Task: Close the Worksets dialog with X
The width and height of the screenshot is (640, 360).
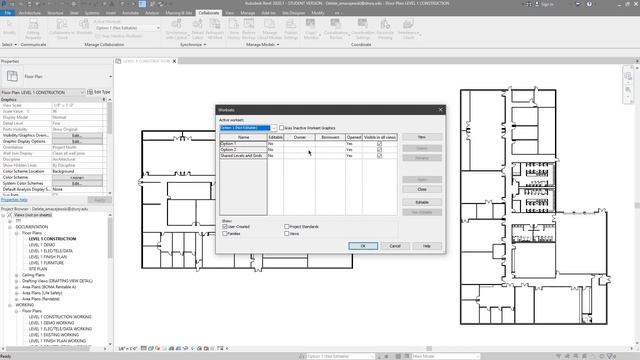Action: click(440, 109)
